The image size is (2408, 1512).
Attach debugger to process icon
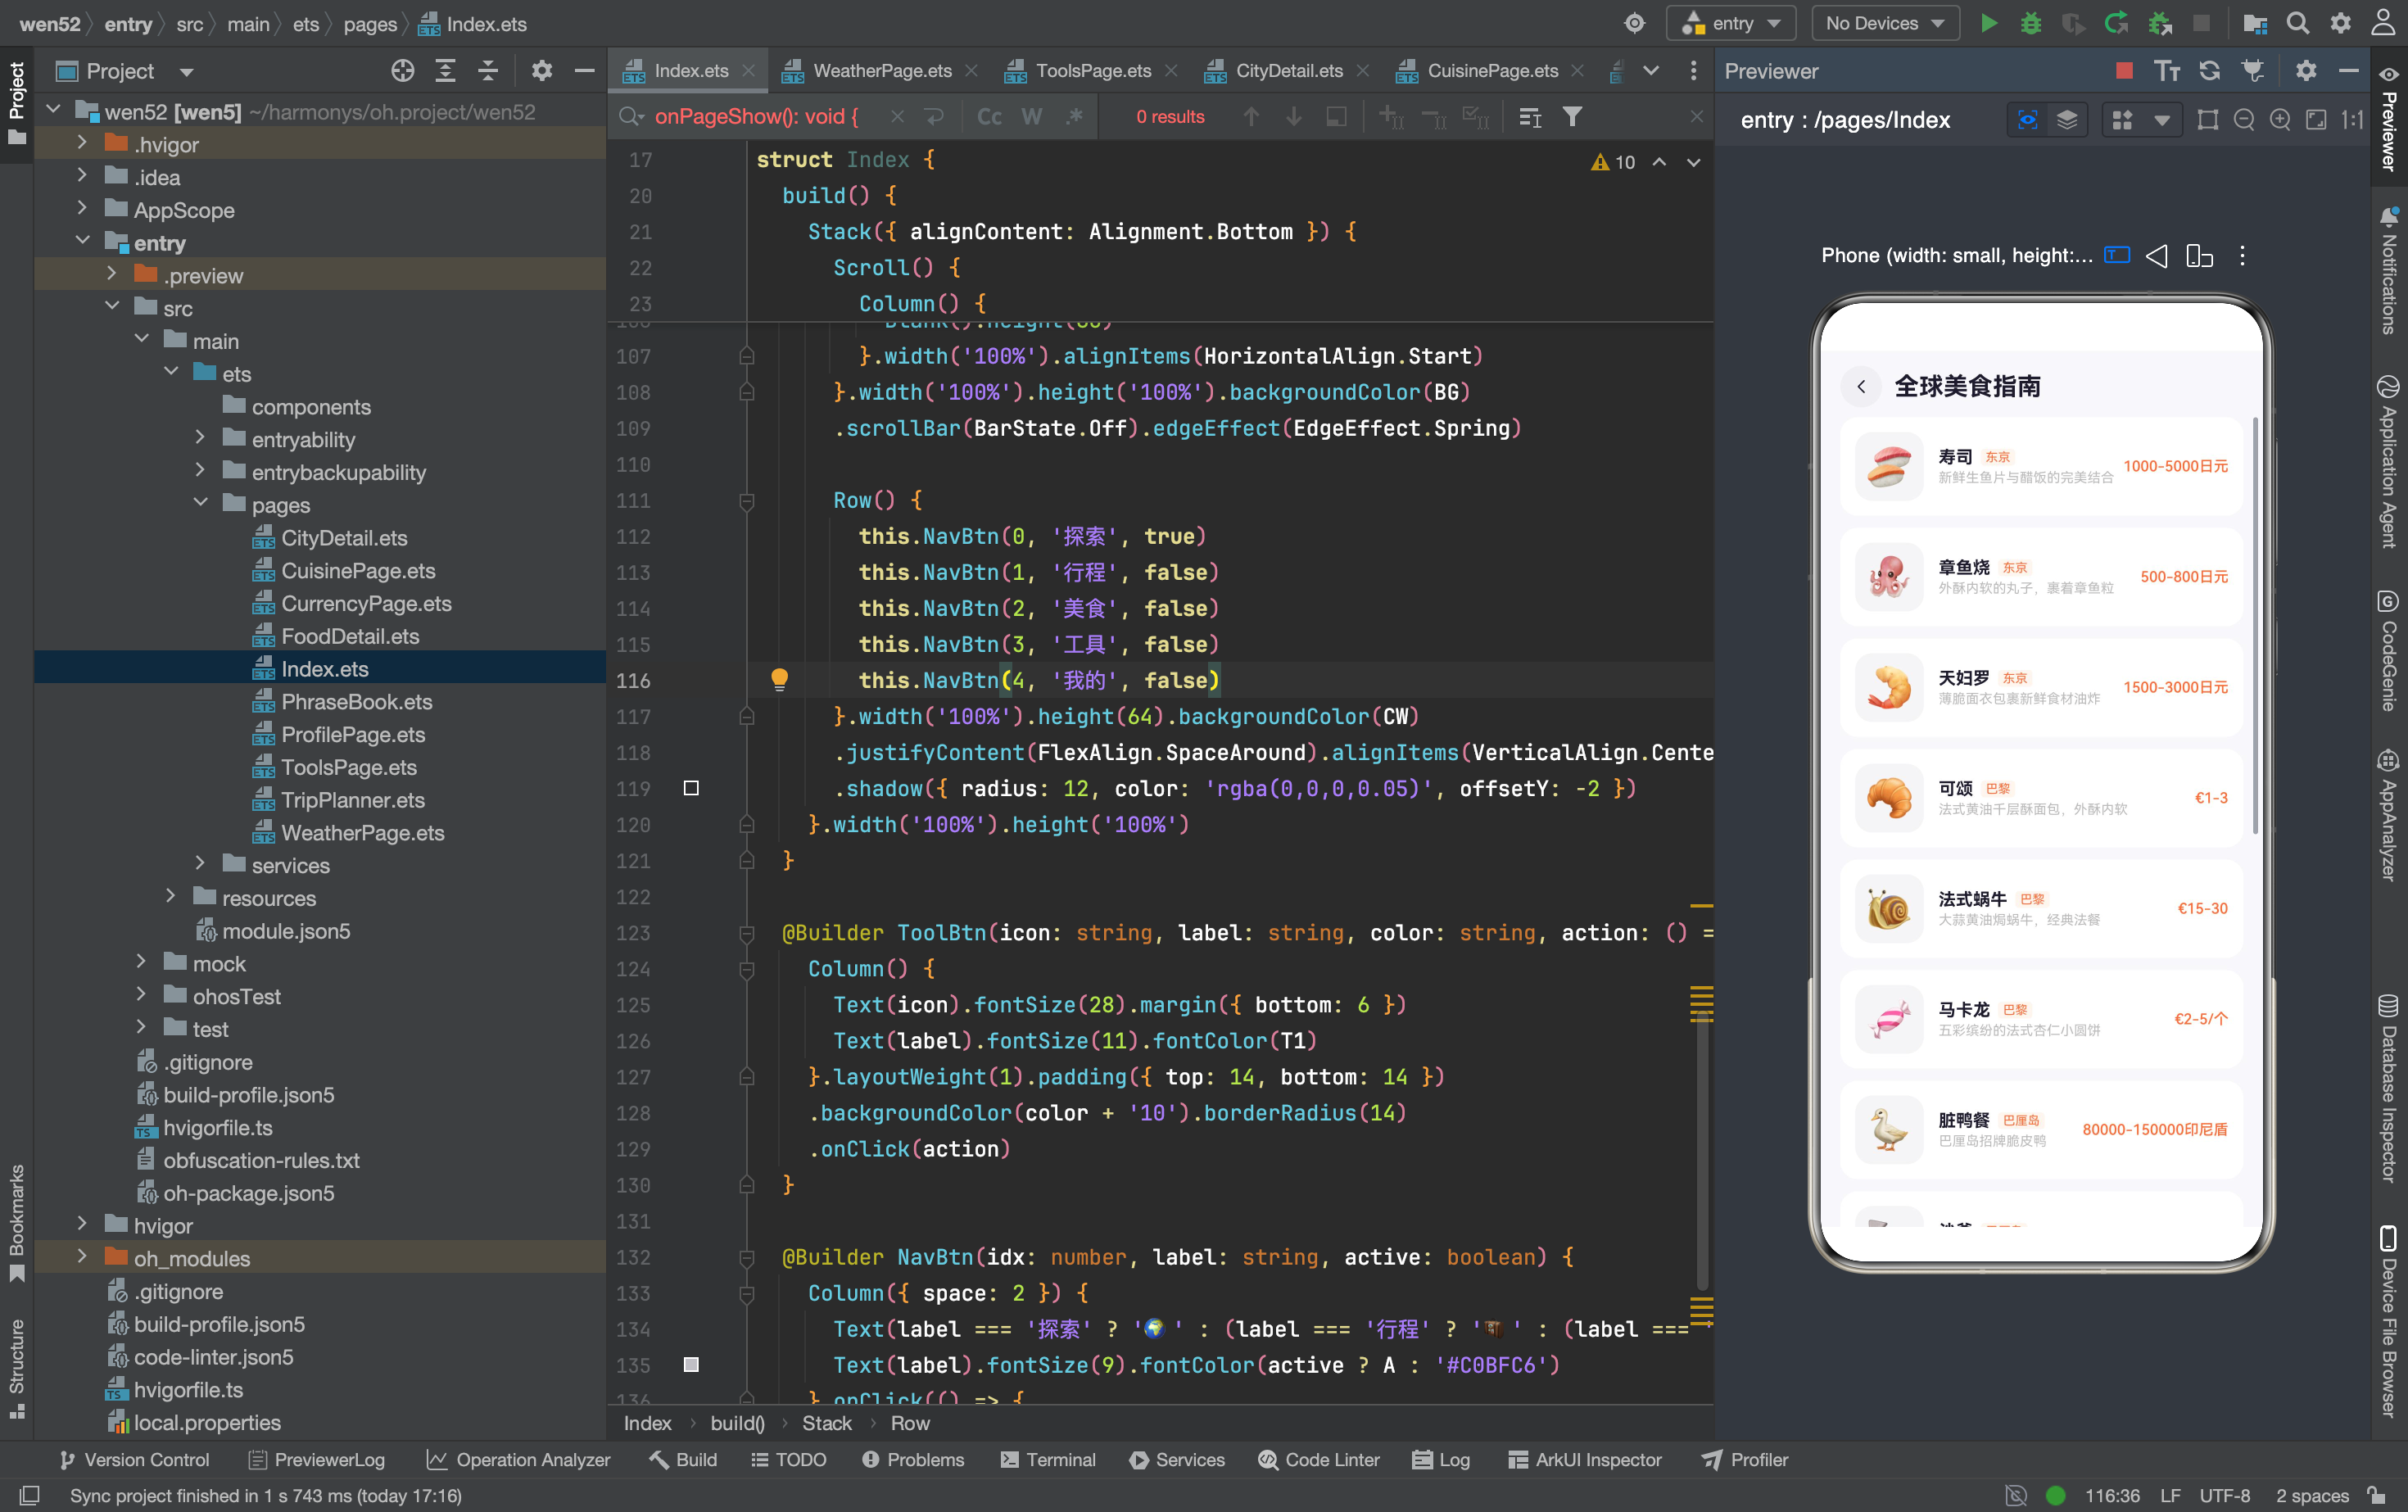[x=2160, y=23]
